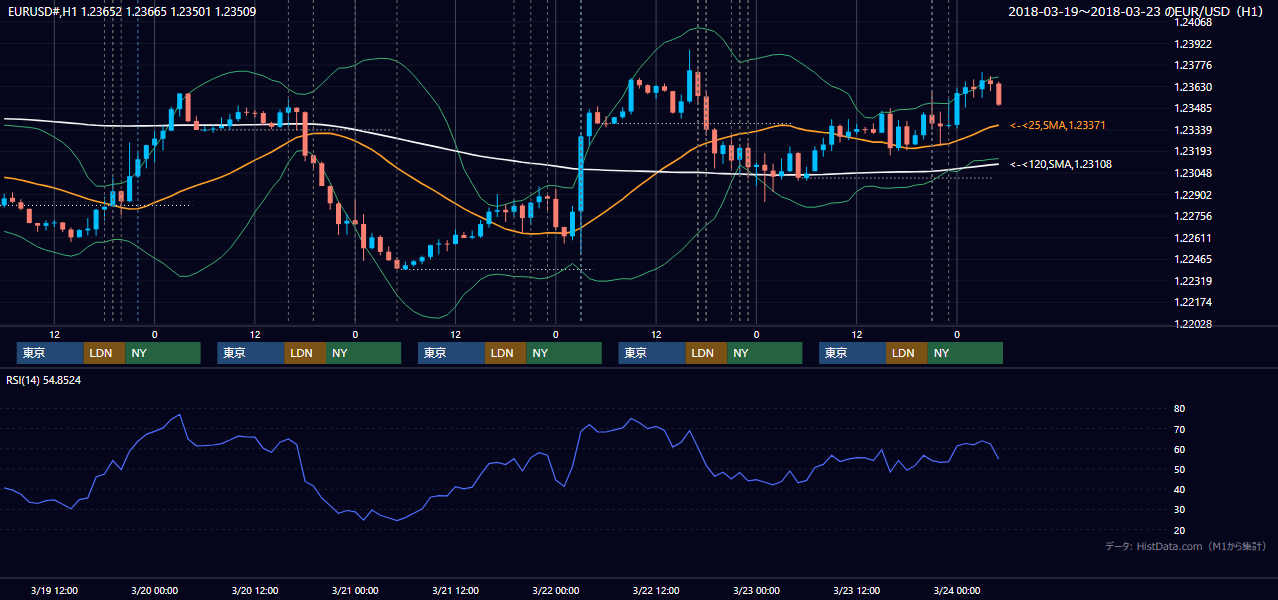Click price axis label 1.24068
Screen dimensions: 1278x600
pos(1194,22)
